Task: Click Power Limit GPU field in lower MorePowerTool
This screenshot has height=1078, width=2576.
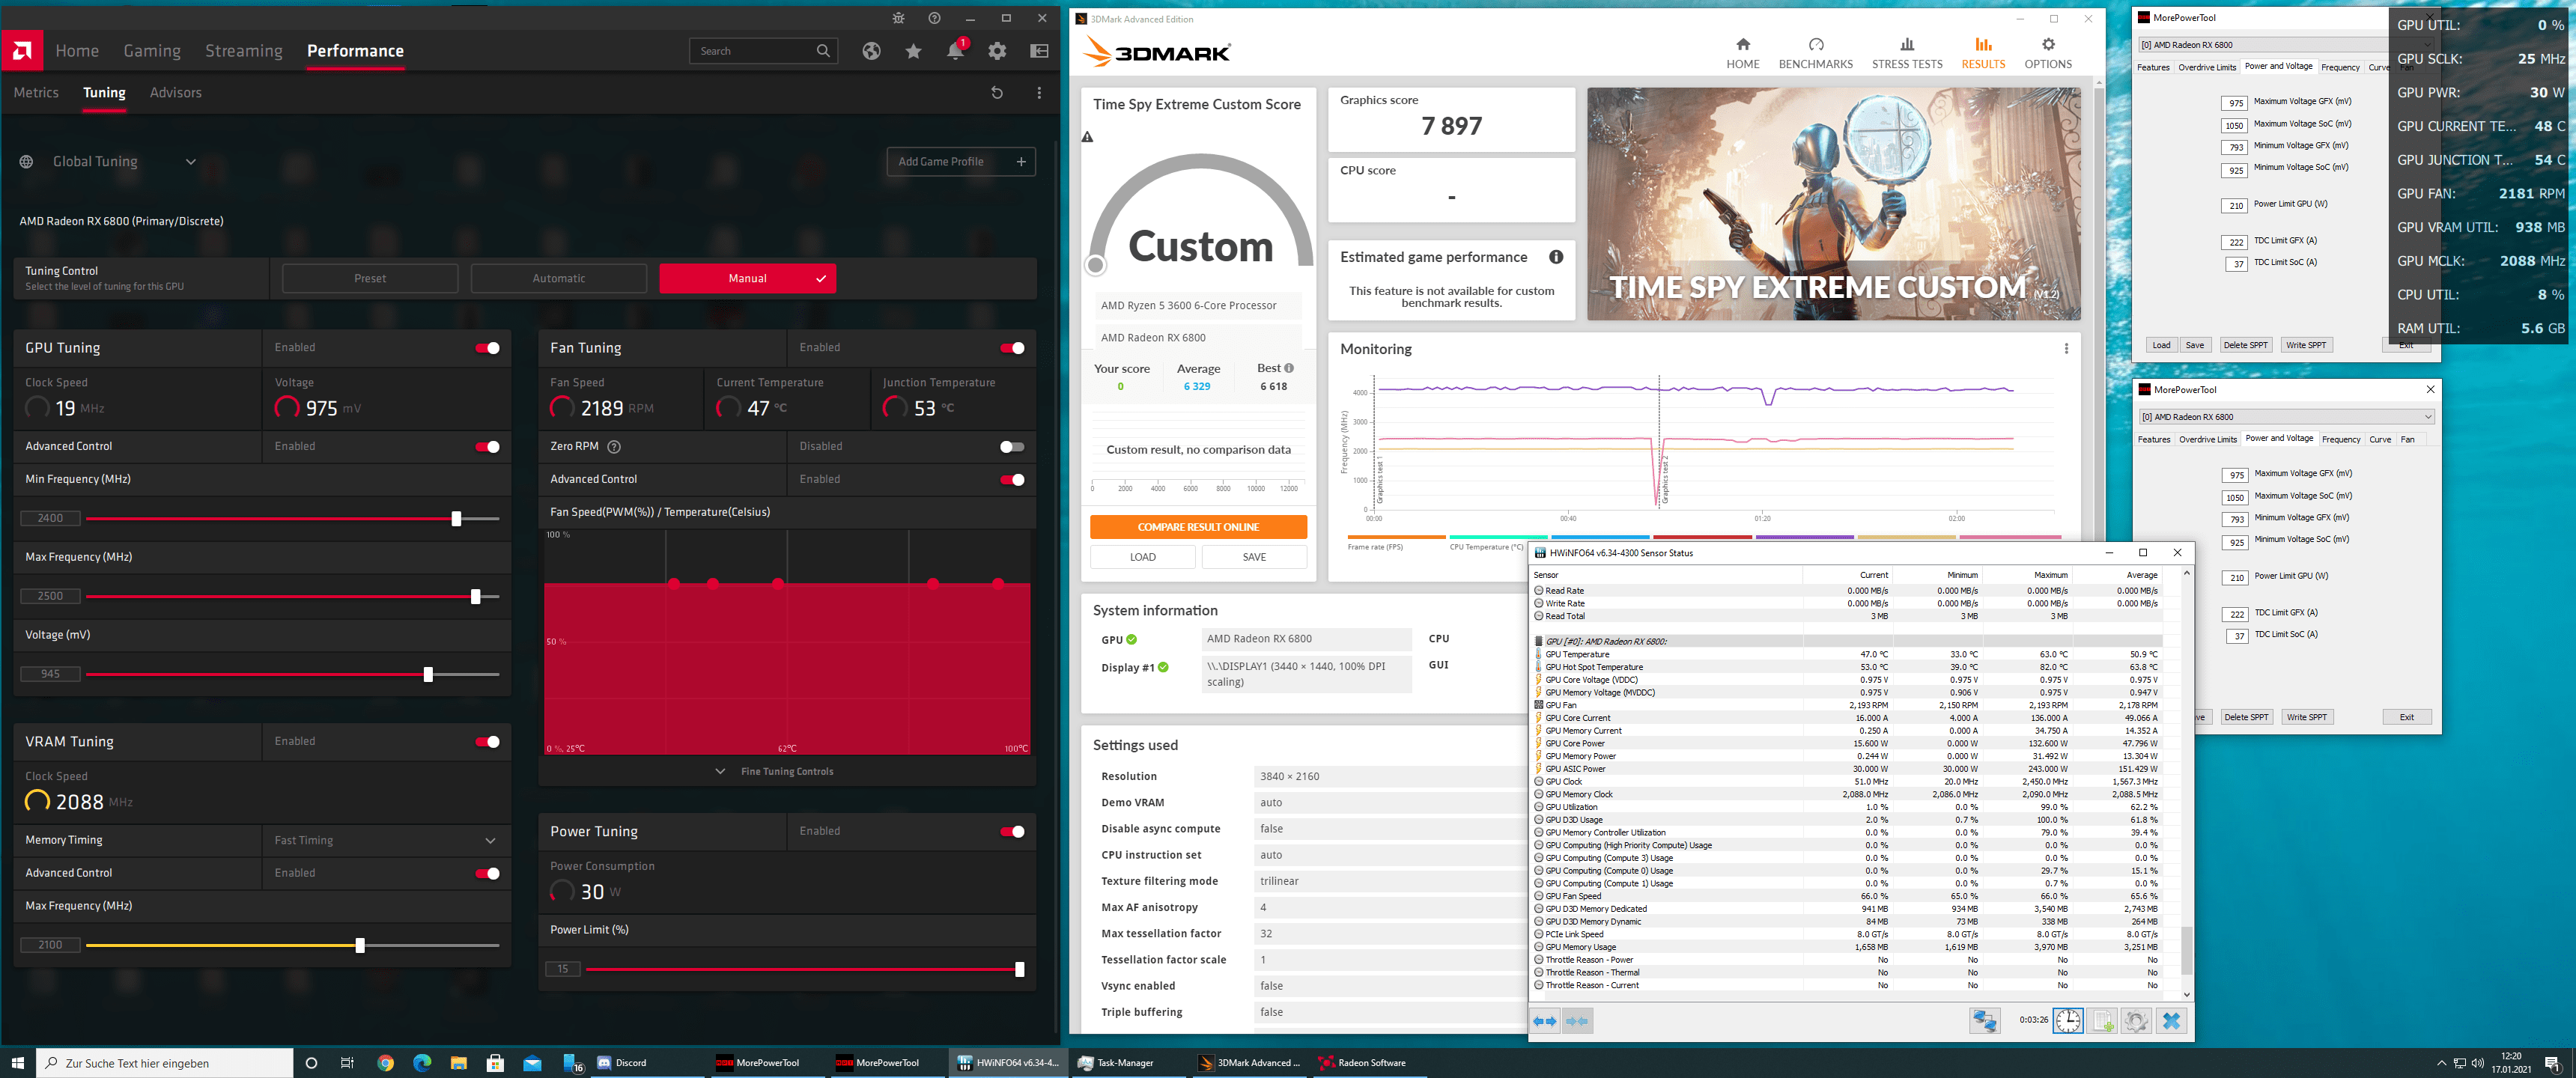Action: coord(2235,578)
